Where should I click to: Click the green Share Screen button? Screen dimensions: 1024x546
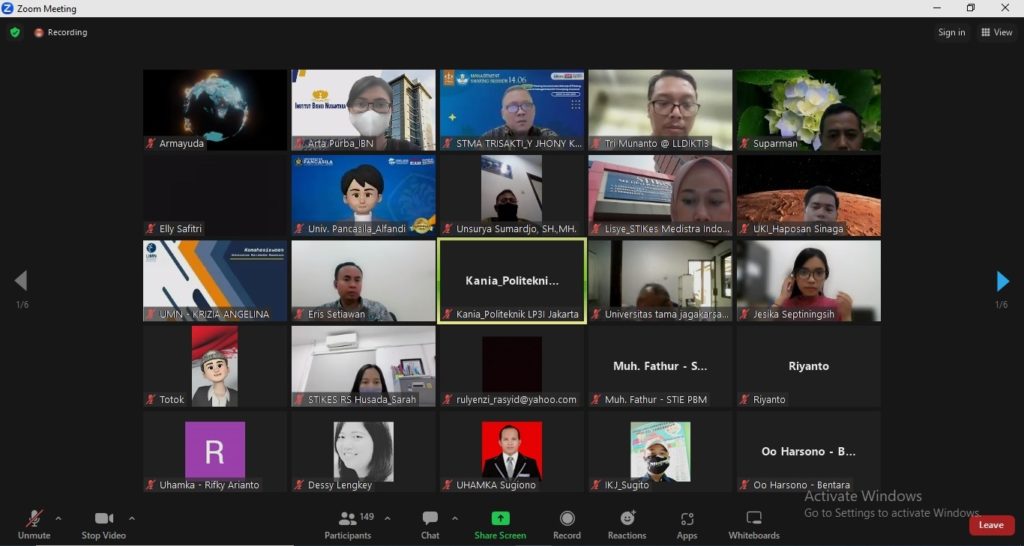(500, 525)
